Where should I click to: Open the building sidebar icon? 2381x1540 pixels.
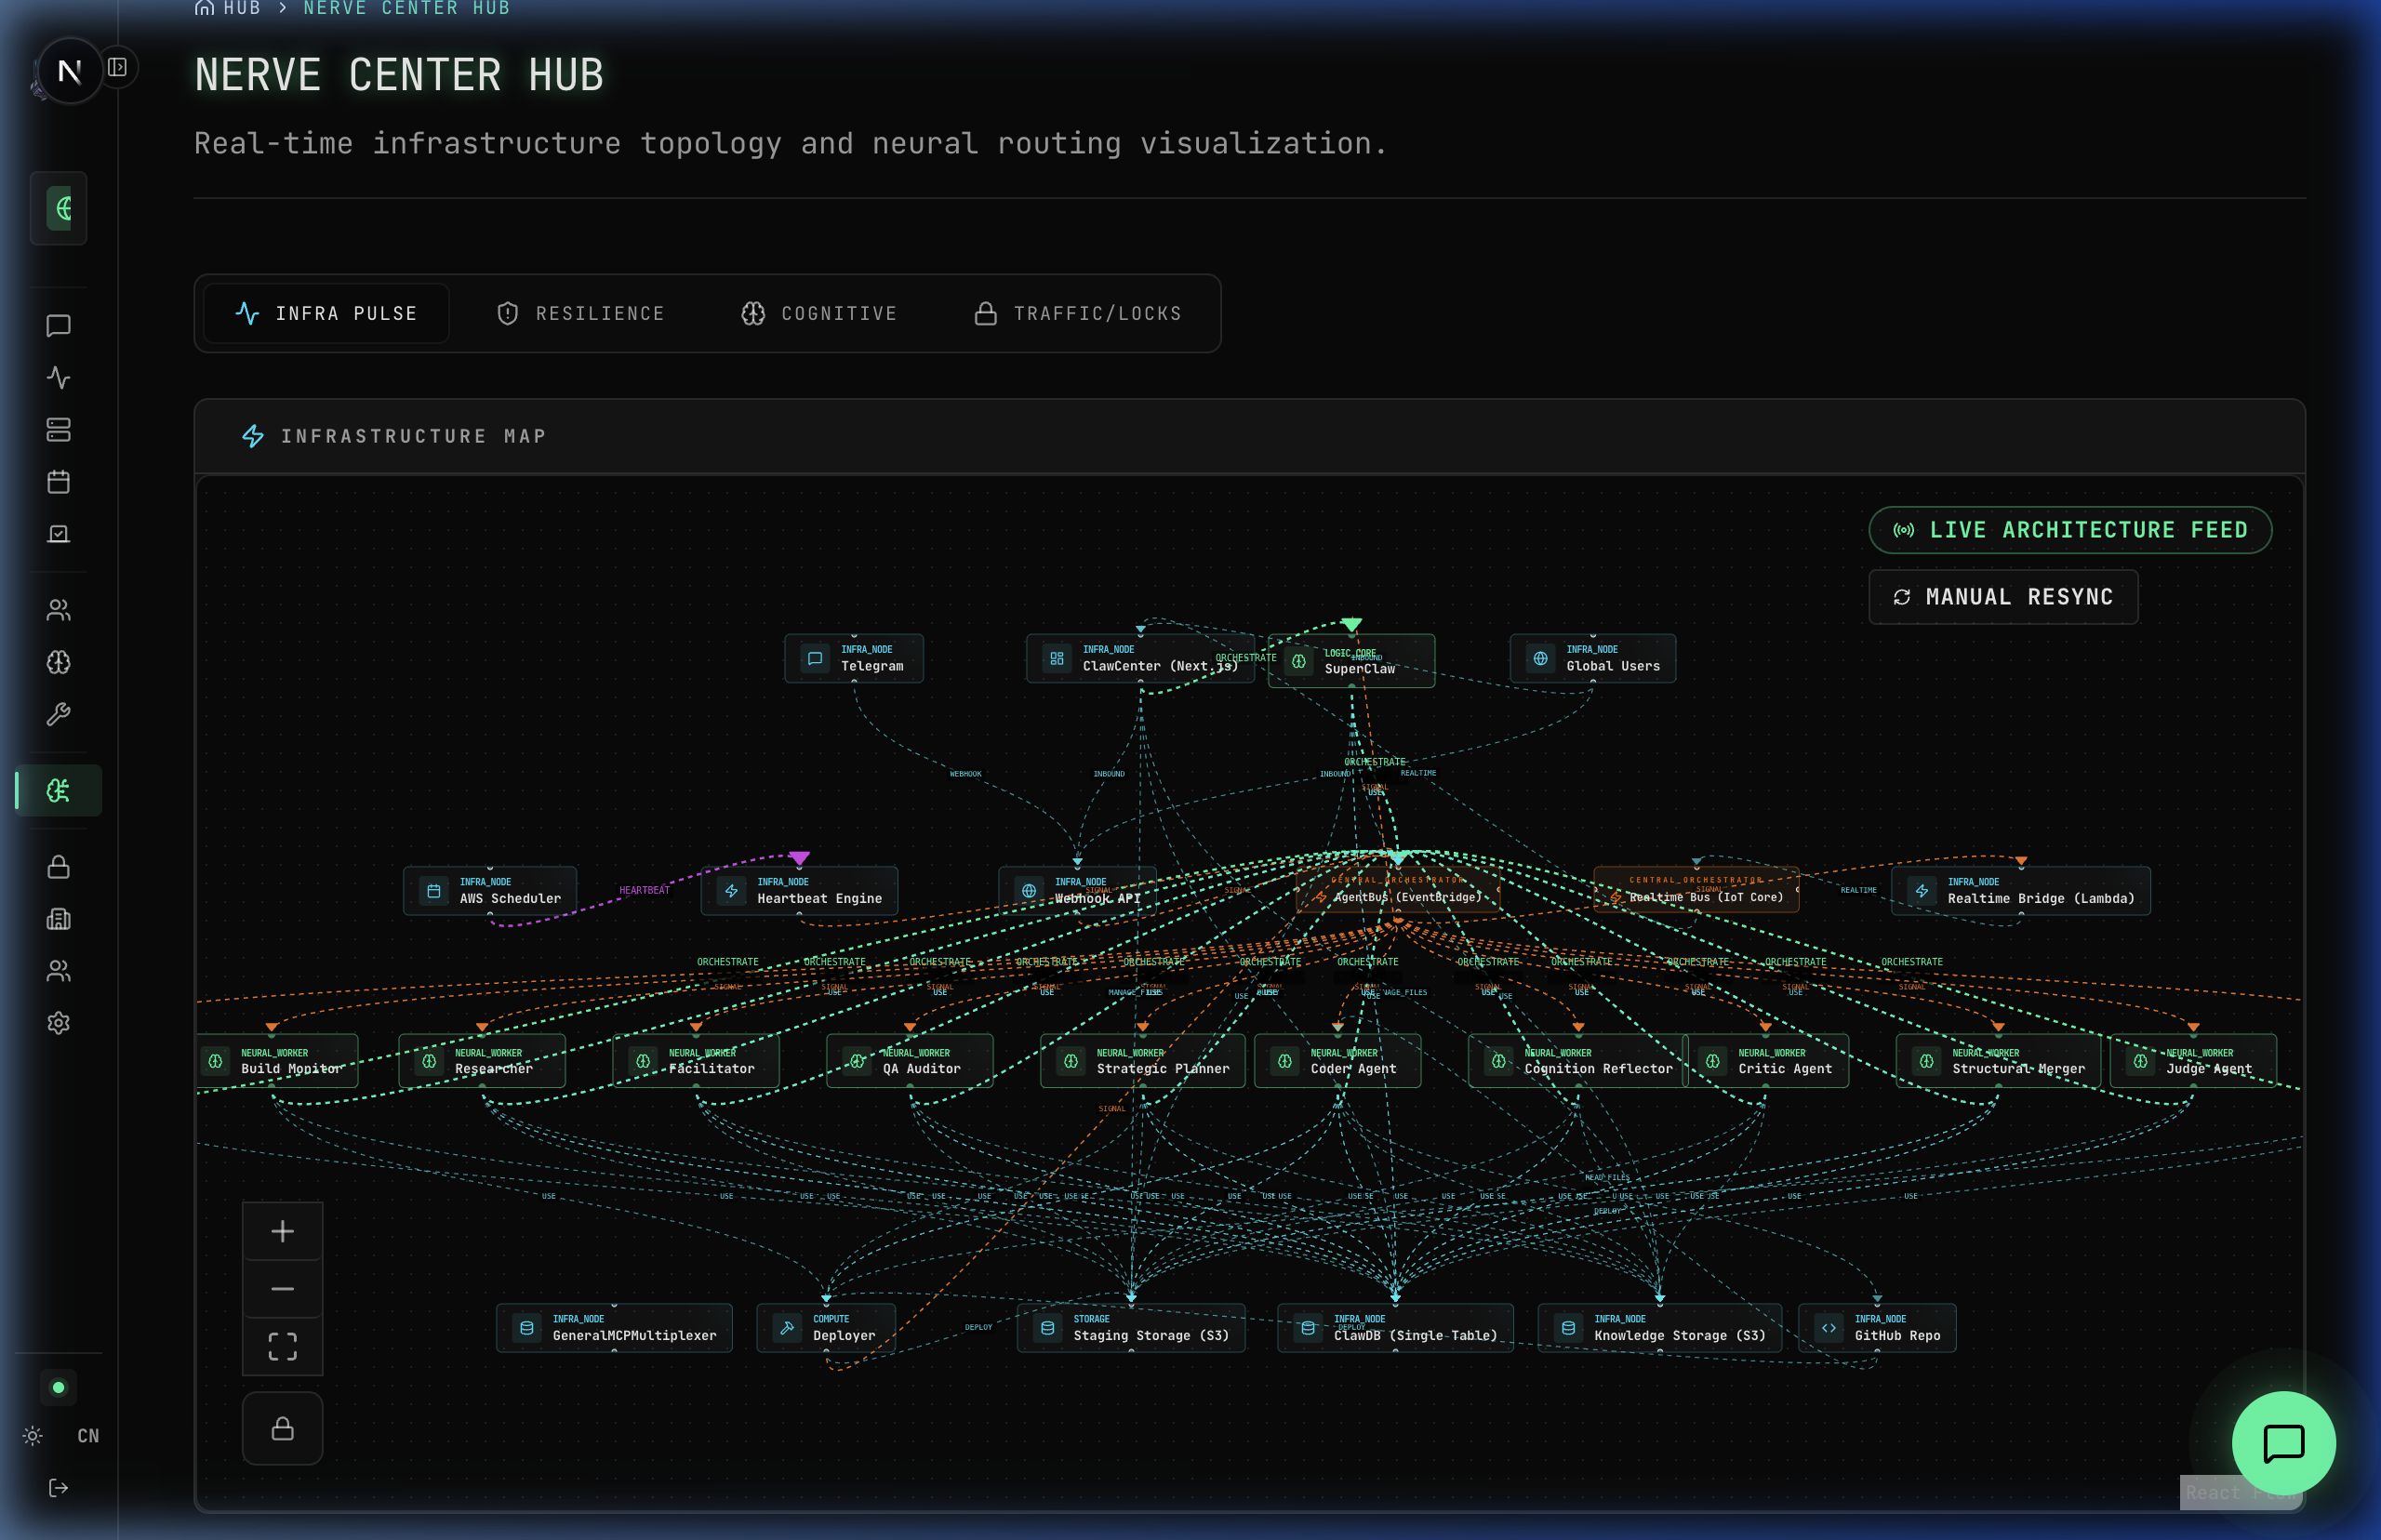click(x=58, y=919)
